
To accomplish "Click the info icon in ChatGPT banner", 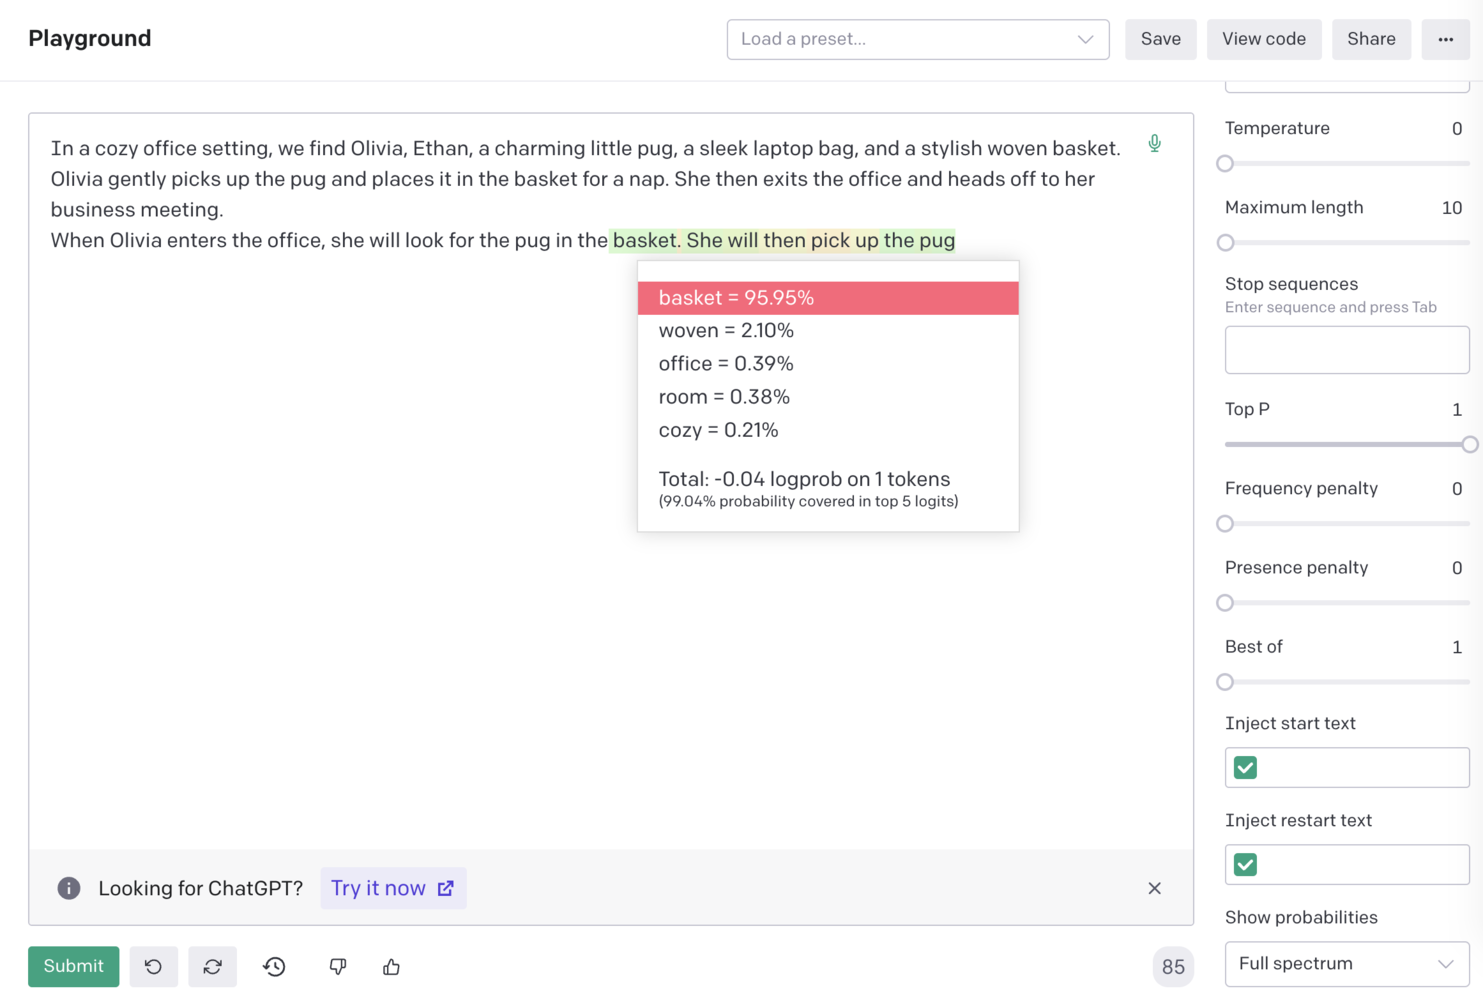I will [69, 888].
